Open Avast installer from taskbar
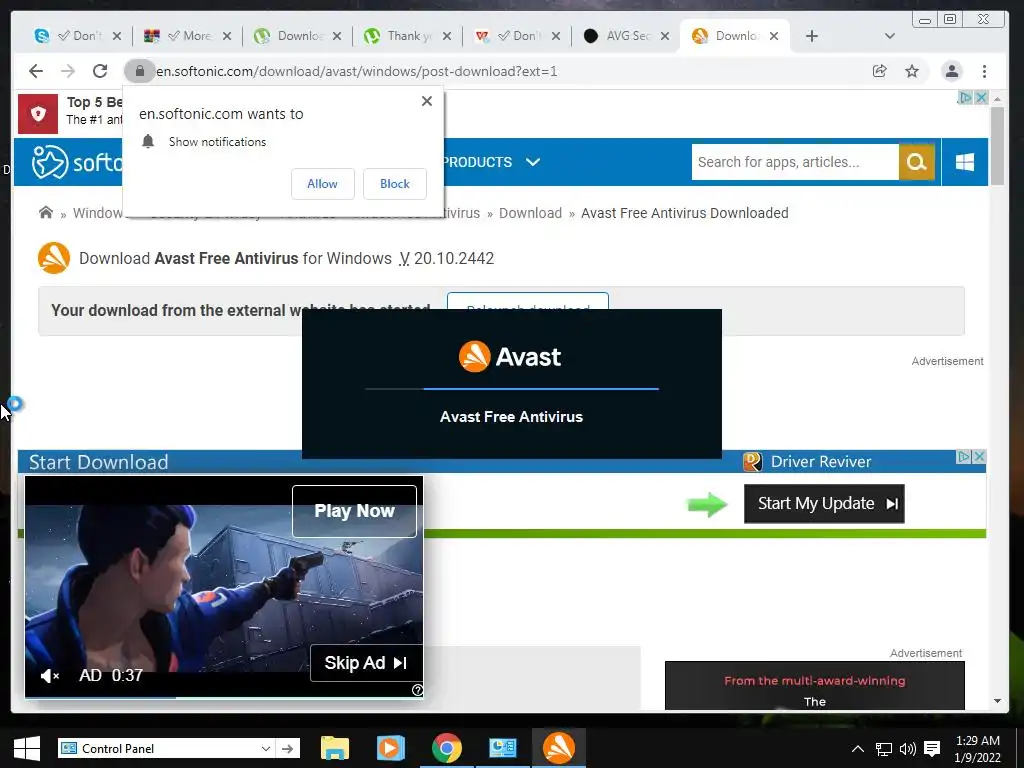 point(559,748)
